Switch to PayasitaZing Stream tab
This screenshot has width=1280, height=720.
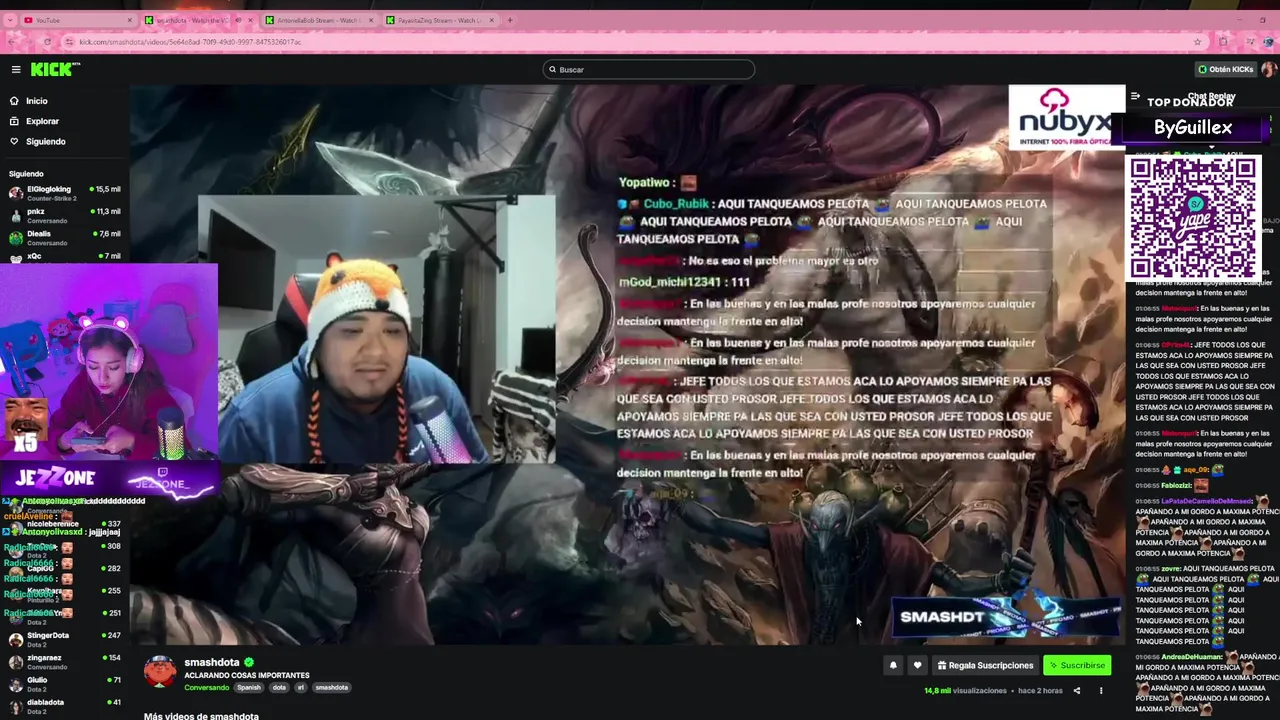(441, 20)
